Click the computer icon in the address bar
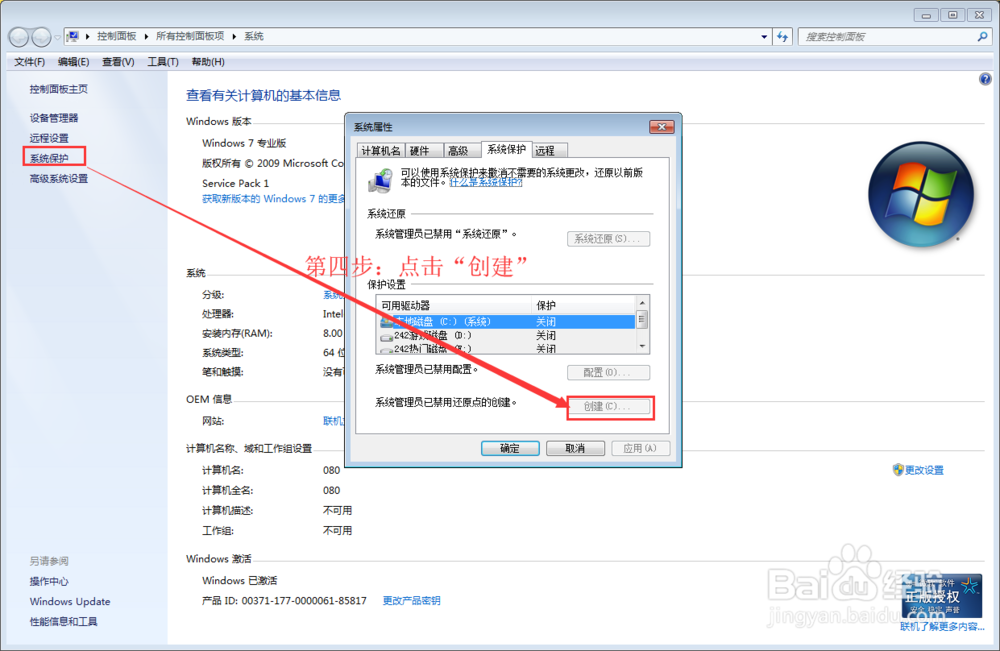 pyautogui.click(x=72, y=36)
